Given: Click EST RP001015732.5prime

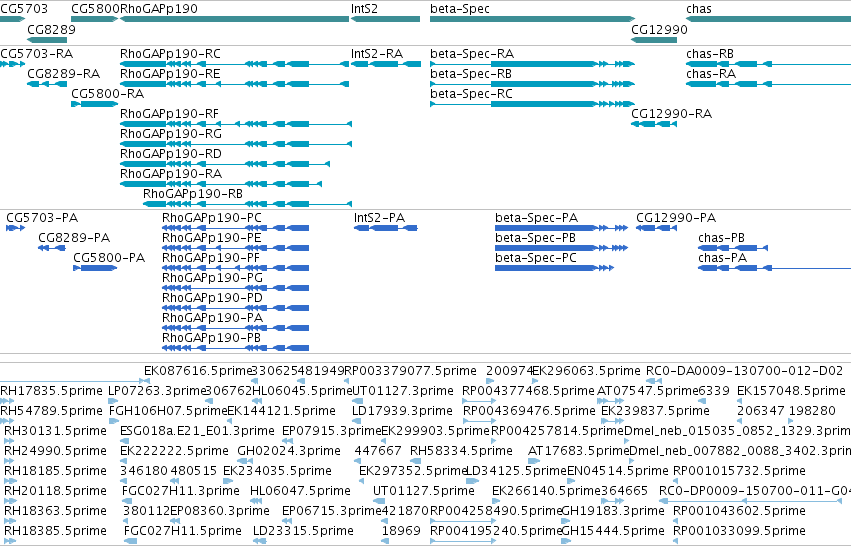Looking at the screenshot, I should tap(739, 472).
